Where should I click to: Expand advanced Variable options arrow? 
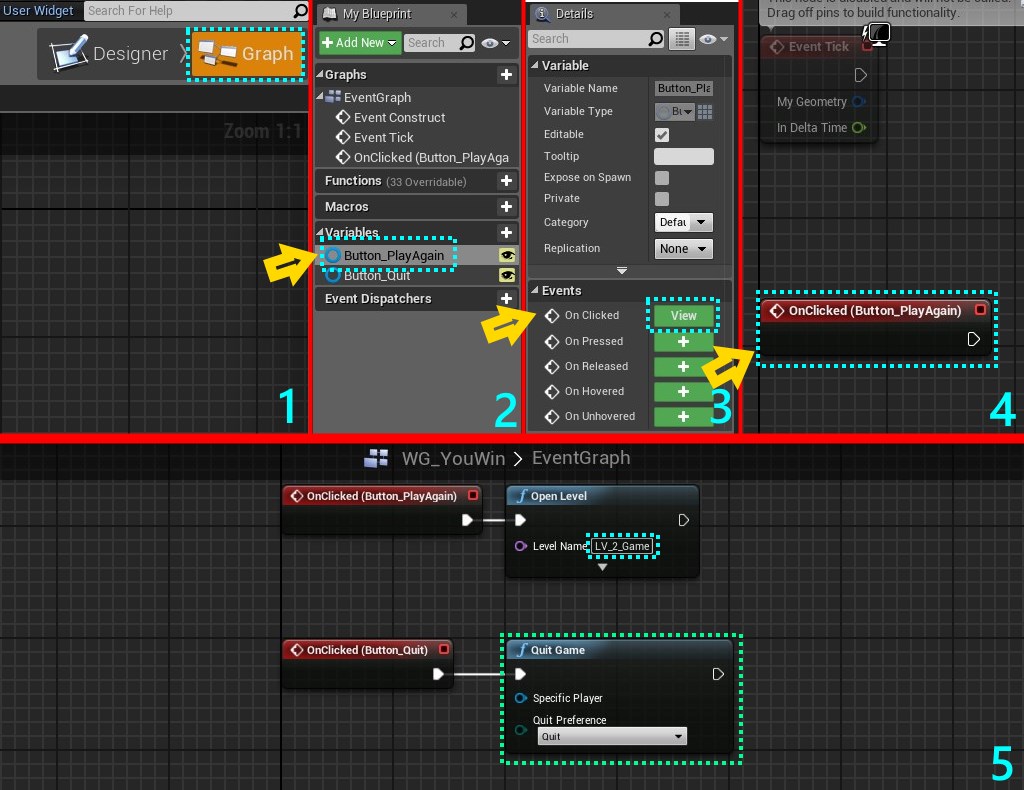(622, 270)
